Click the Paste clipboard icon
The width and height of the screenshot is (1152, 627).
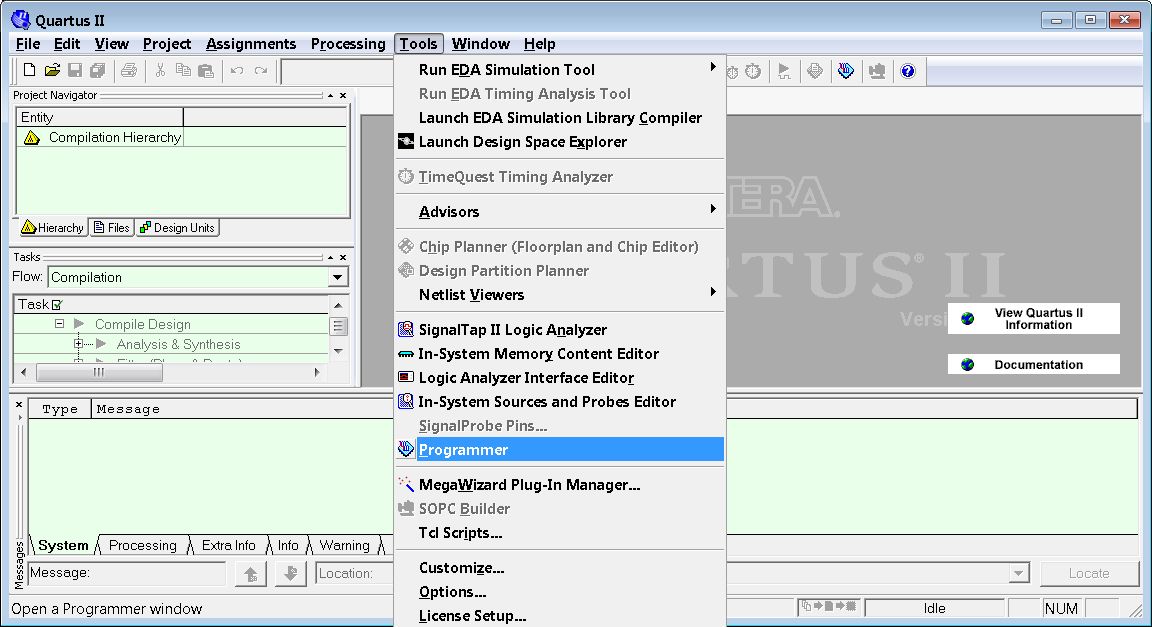point(206,71)
